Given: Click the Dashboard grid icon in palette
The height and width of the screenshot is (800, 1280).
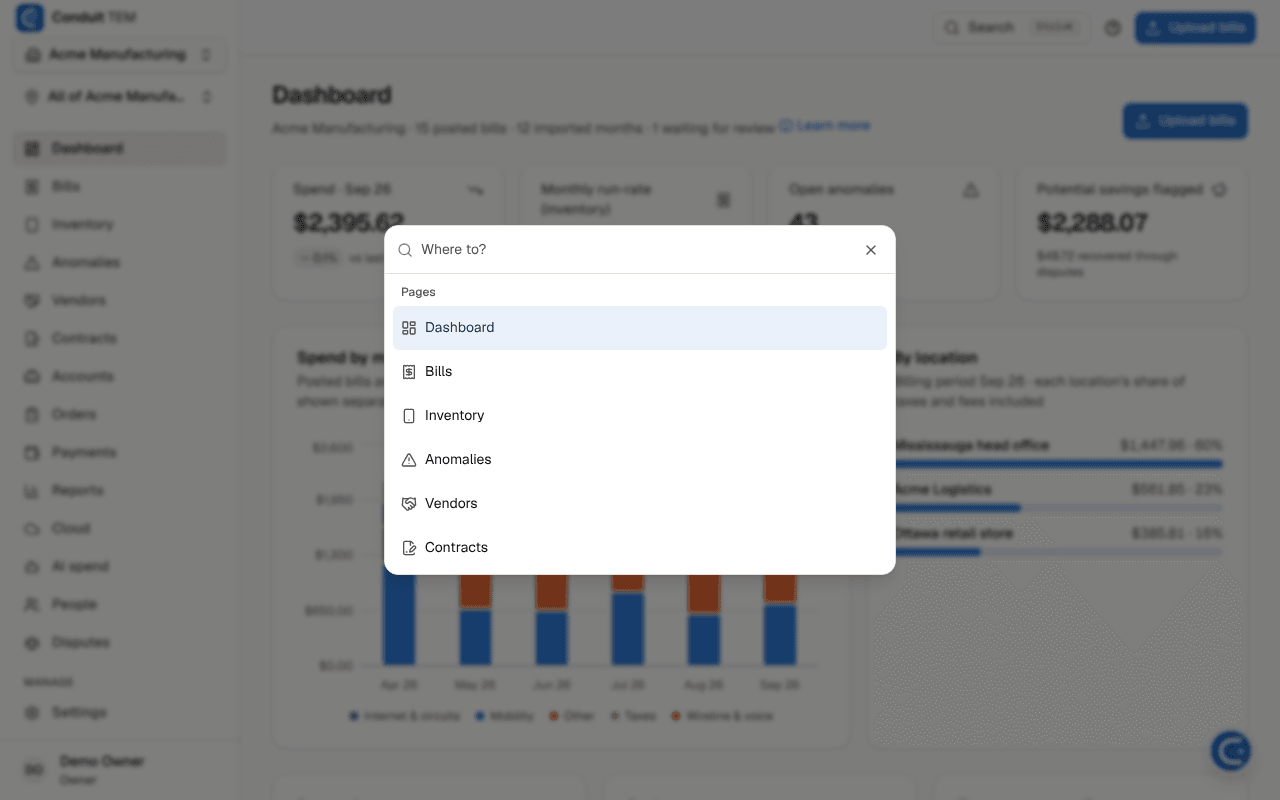Looking at the screenshot, I should (409, 328).
